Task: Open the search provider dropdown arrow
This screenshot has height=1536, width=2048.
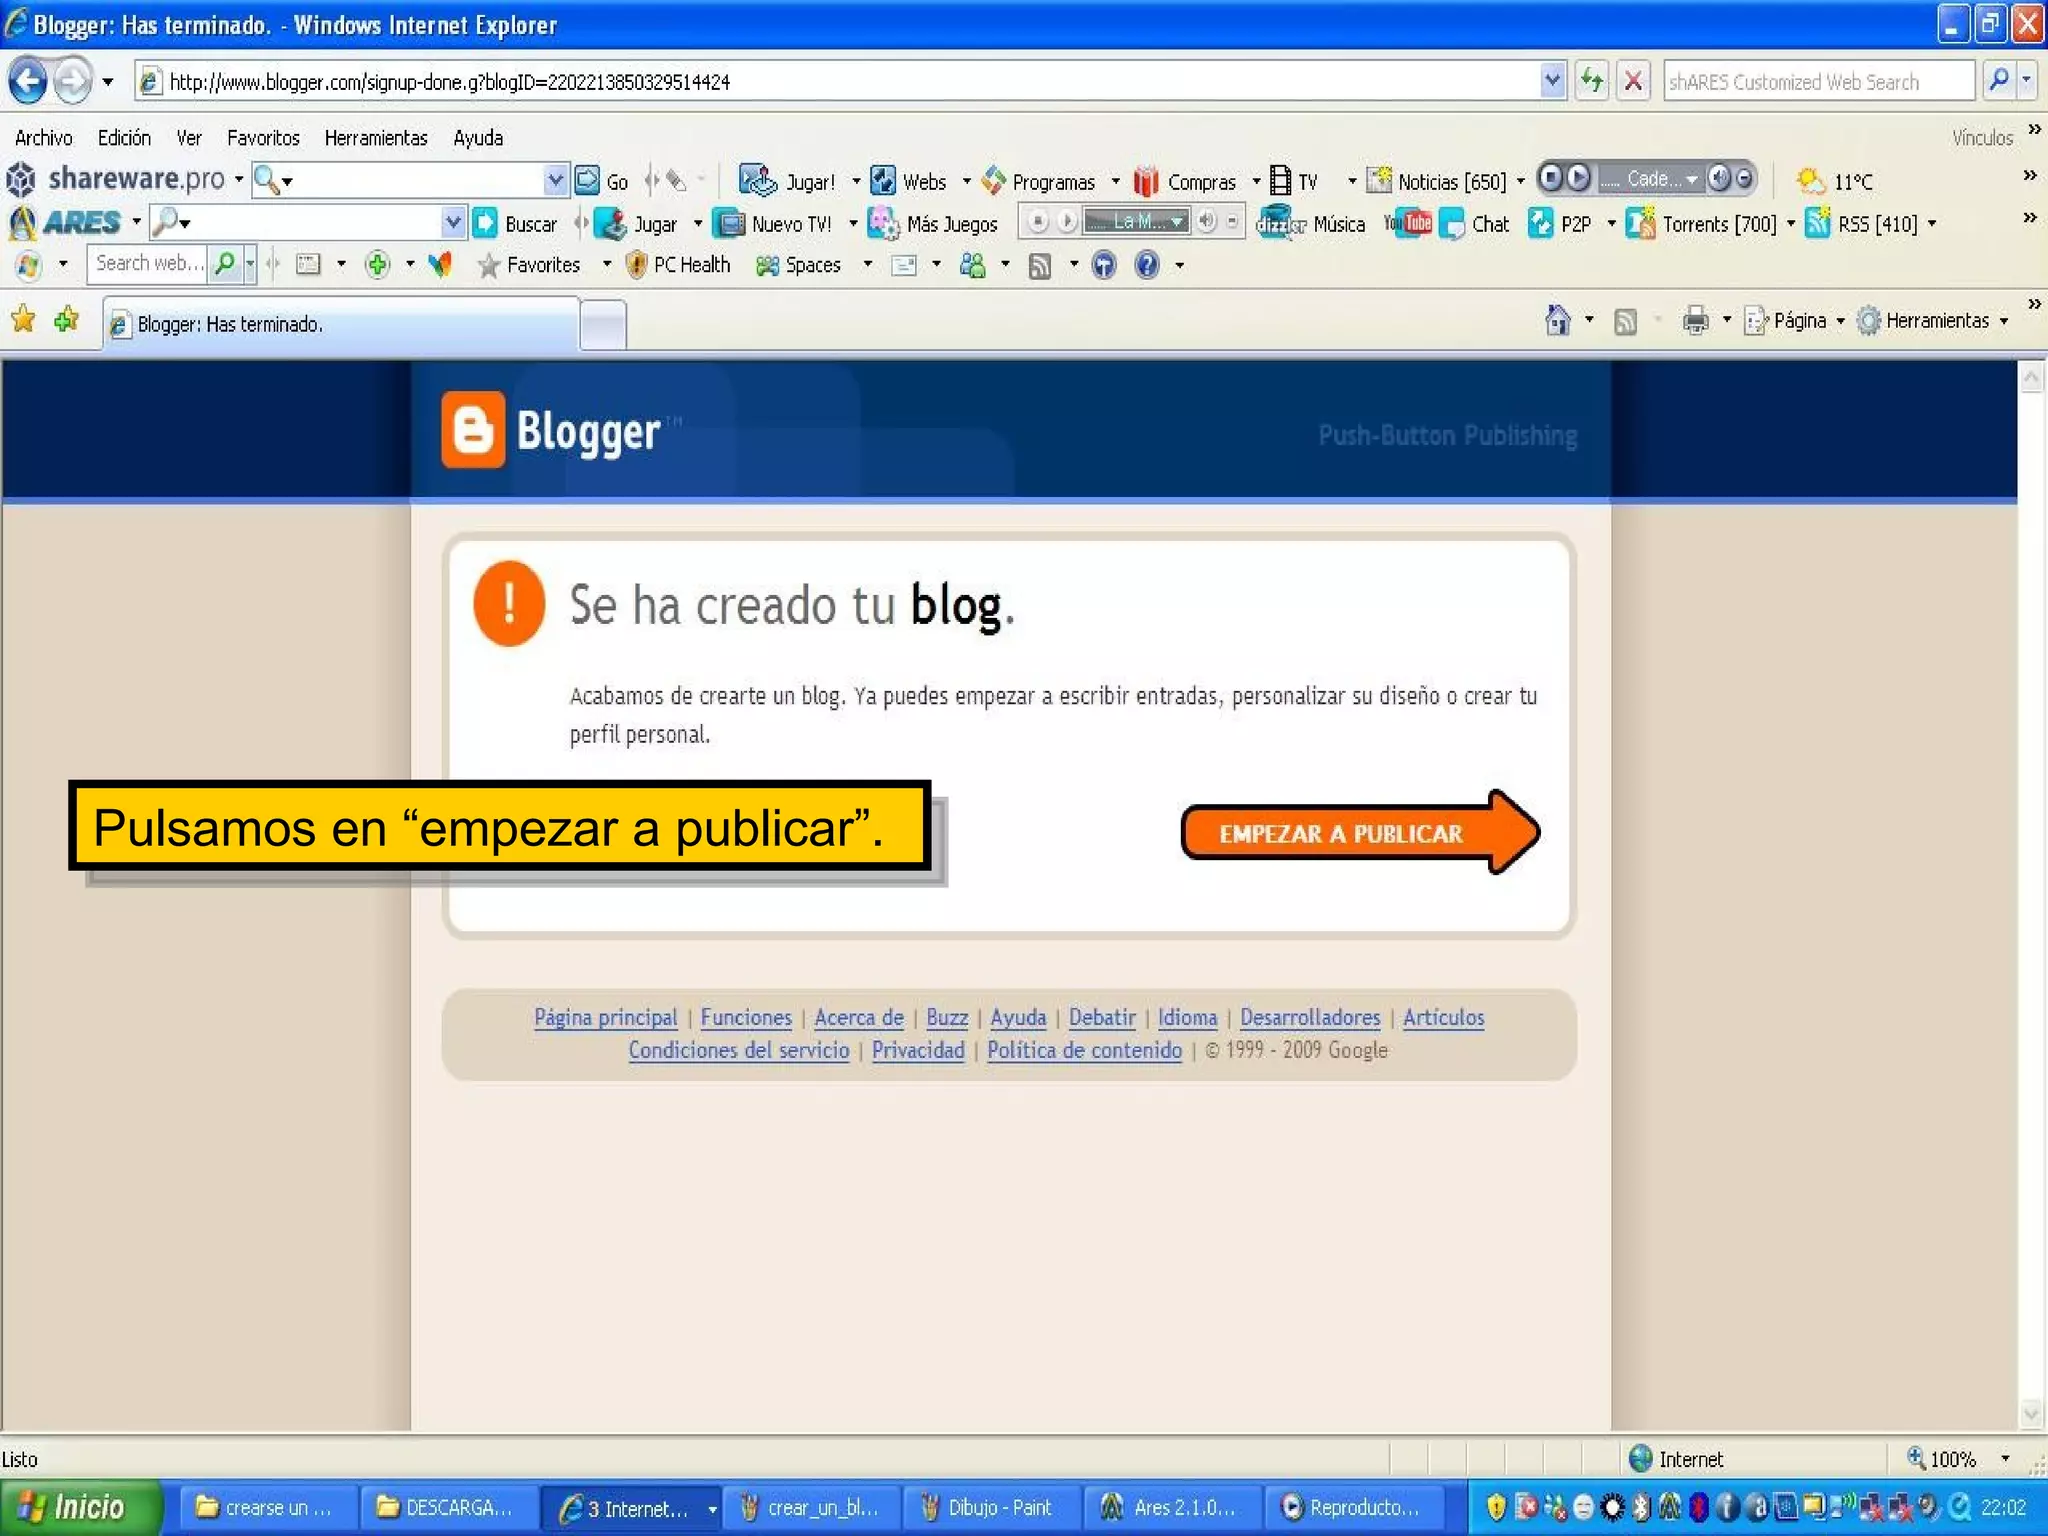Action: tap(2026, 81)
